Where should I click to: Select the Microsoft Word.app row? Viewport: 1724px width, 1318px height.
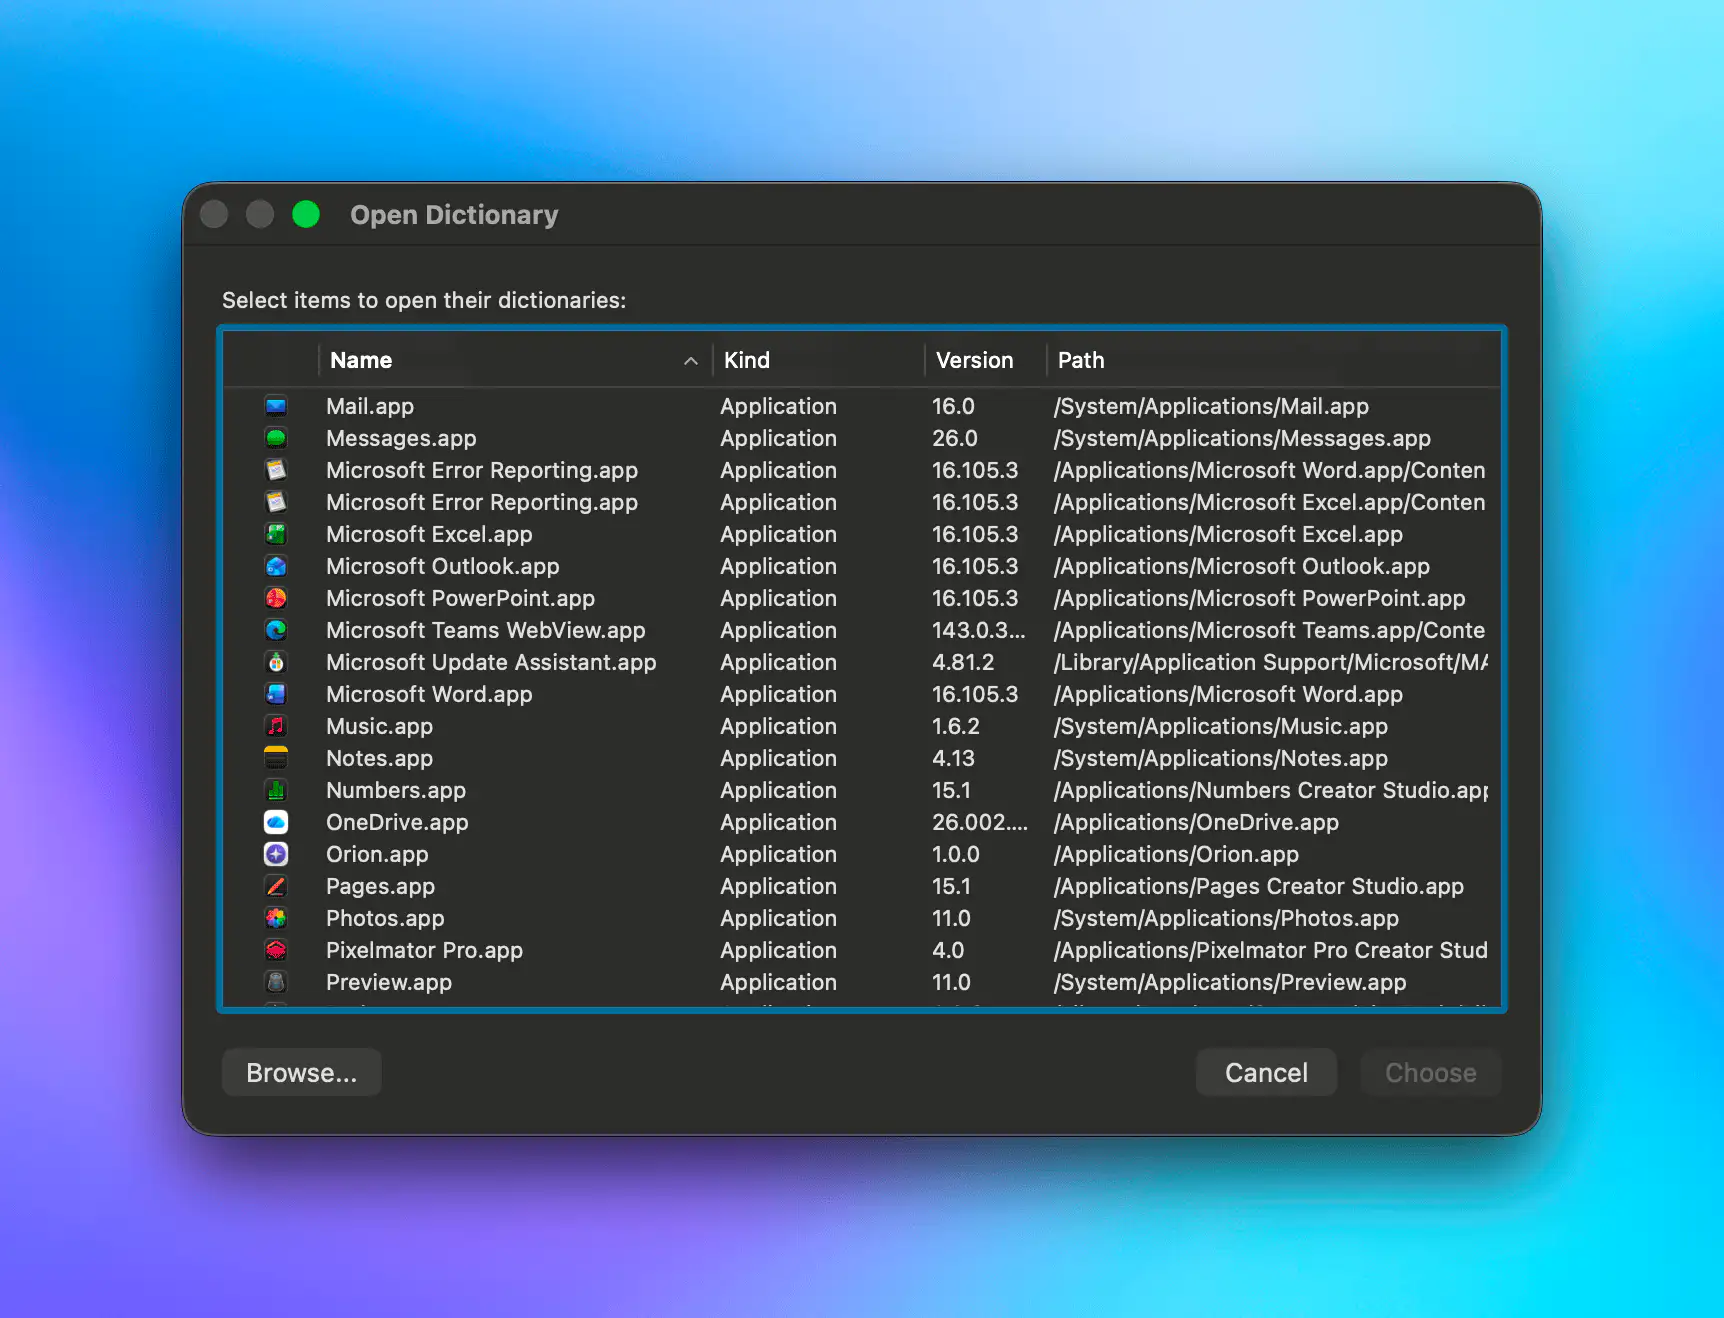429,694
